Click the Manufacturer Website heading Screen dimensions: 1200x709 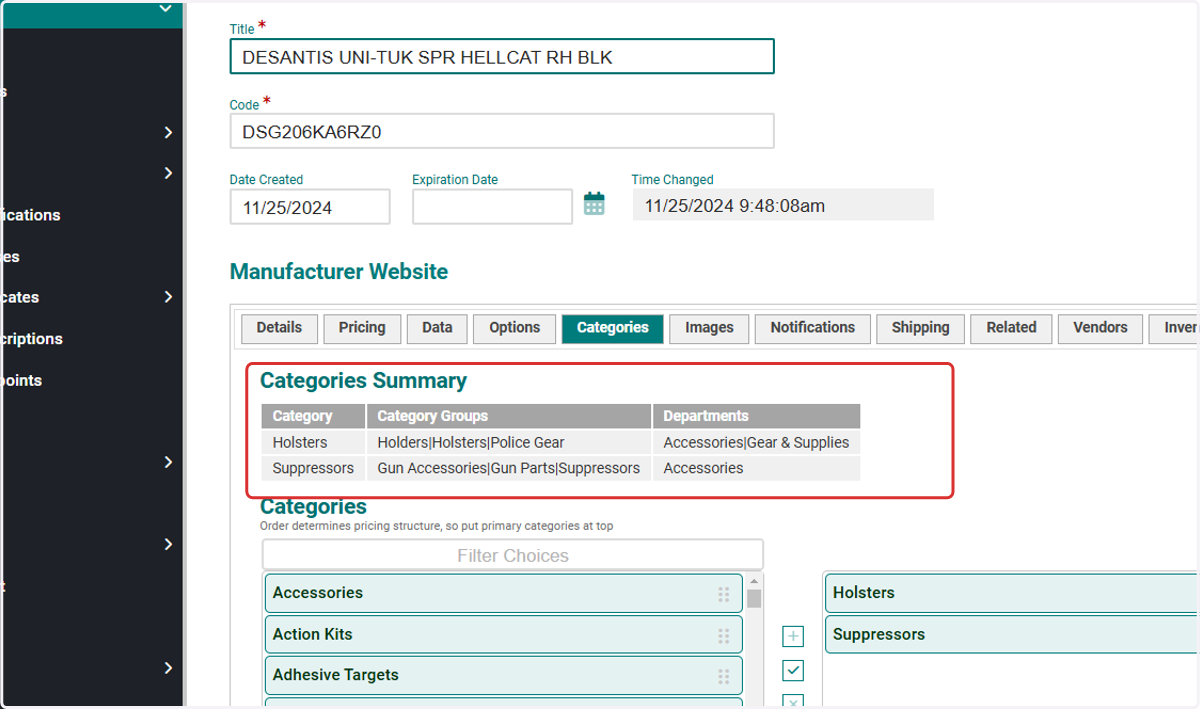[x=339, y=272]
